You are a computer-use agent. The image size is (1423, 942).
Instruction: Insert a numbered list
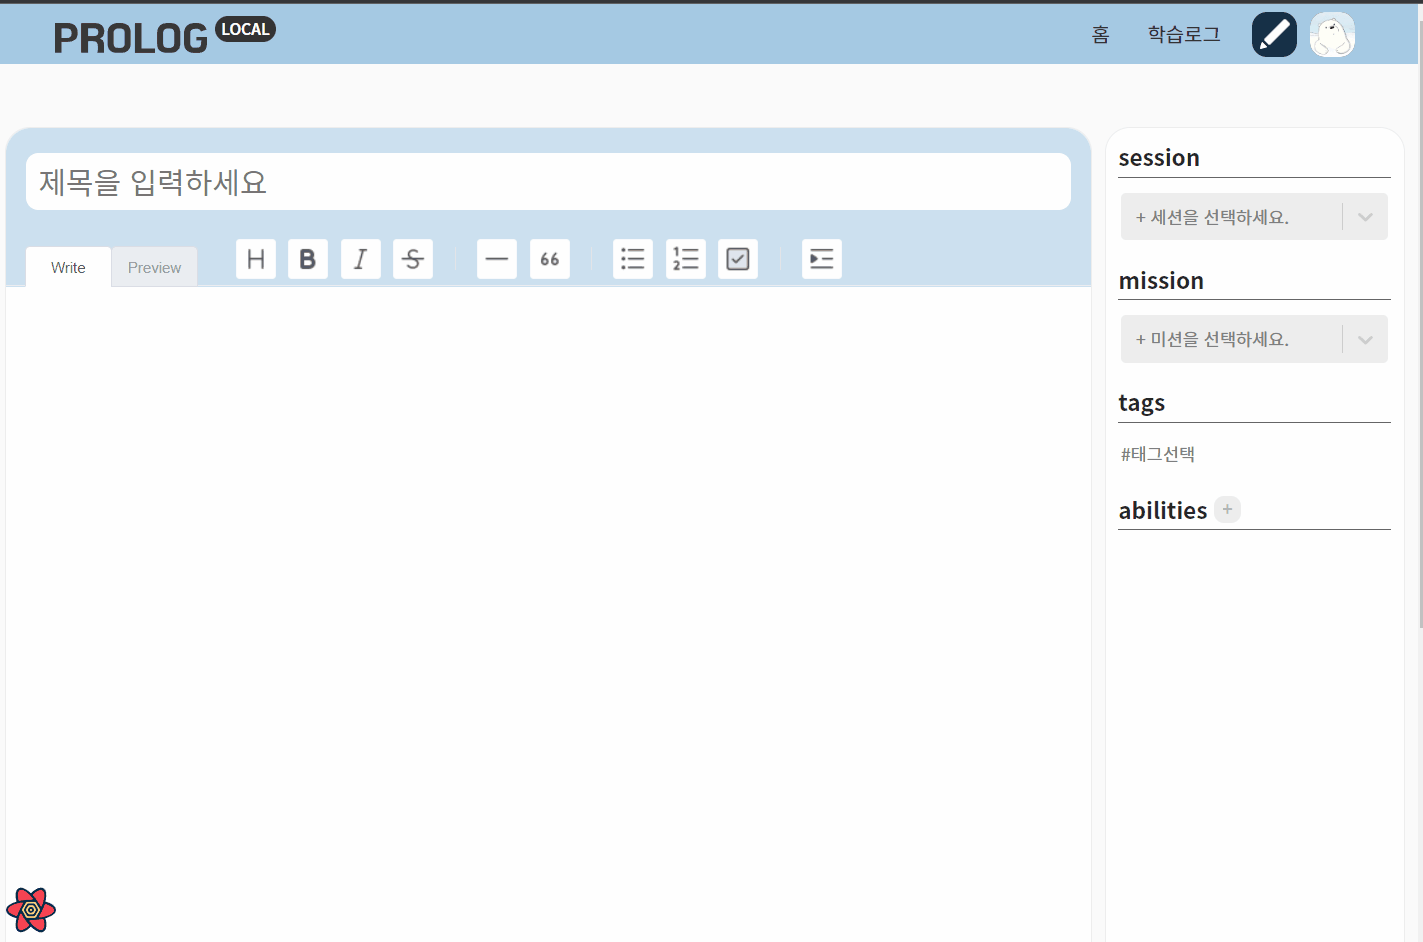(686, 259)
